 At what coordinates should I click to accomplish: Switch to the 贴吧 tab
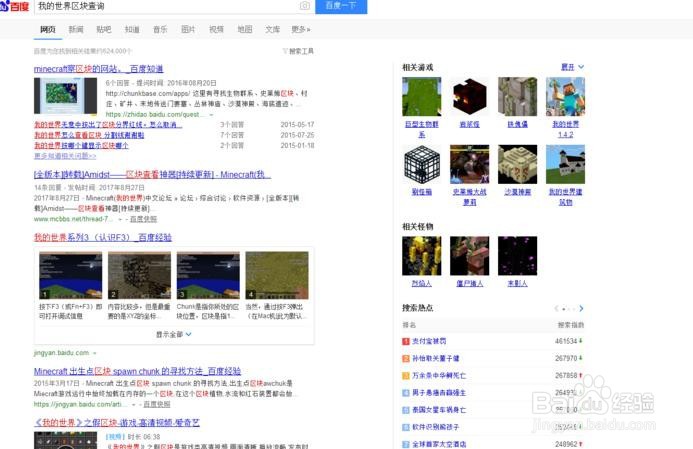104,30
